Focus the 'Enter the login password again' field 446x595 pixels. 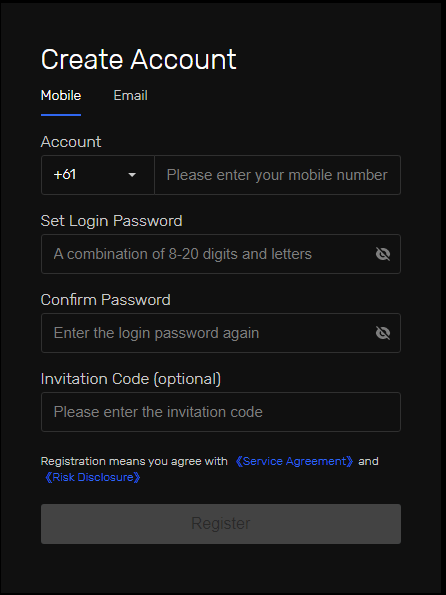221,333
